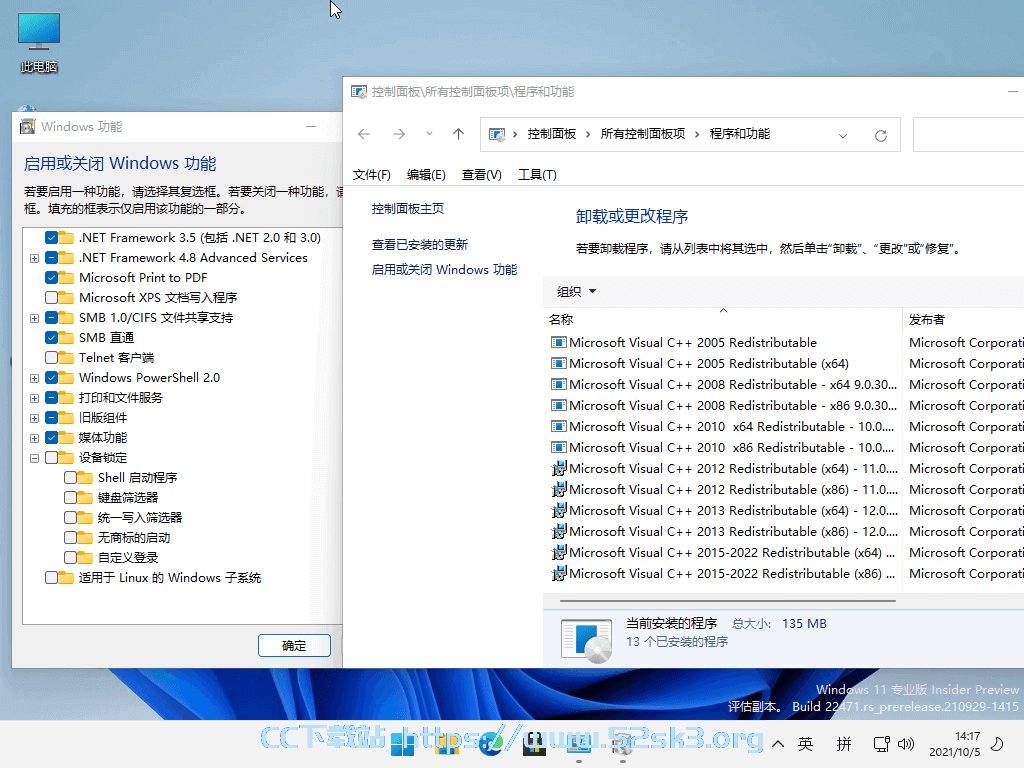This screenshot has width=1024, height=768.
Task: Open 查看已安装的更新 link
Action: 420,245
